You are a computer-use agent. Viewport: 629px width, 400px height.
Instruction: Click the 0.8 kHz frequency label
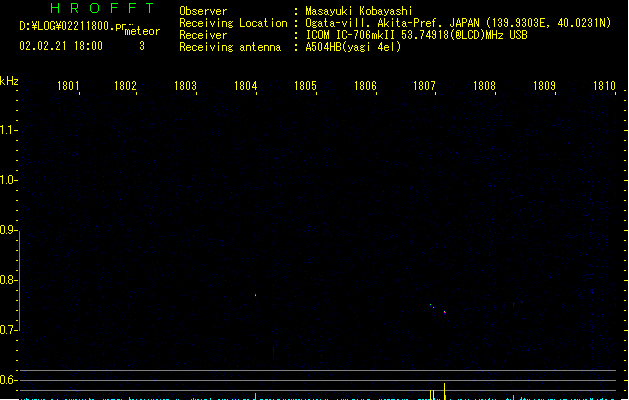8,280
